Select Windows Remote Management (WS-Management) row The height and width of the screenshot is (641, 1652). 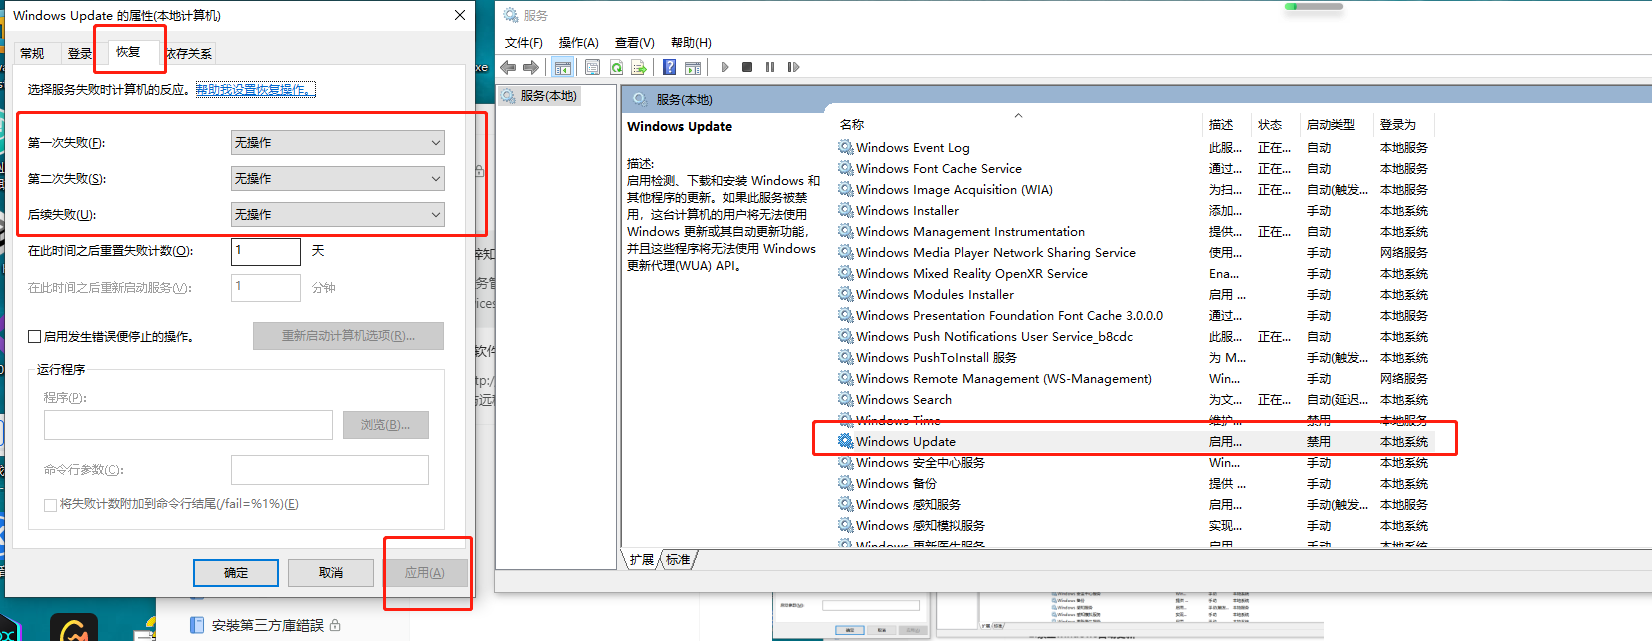tap(1134, 378)
